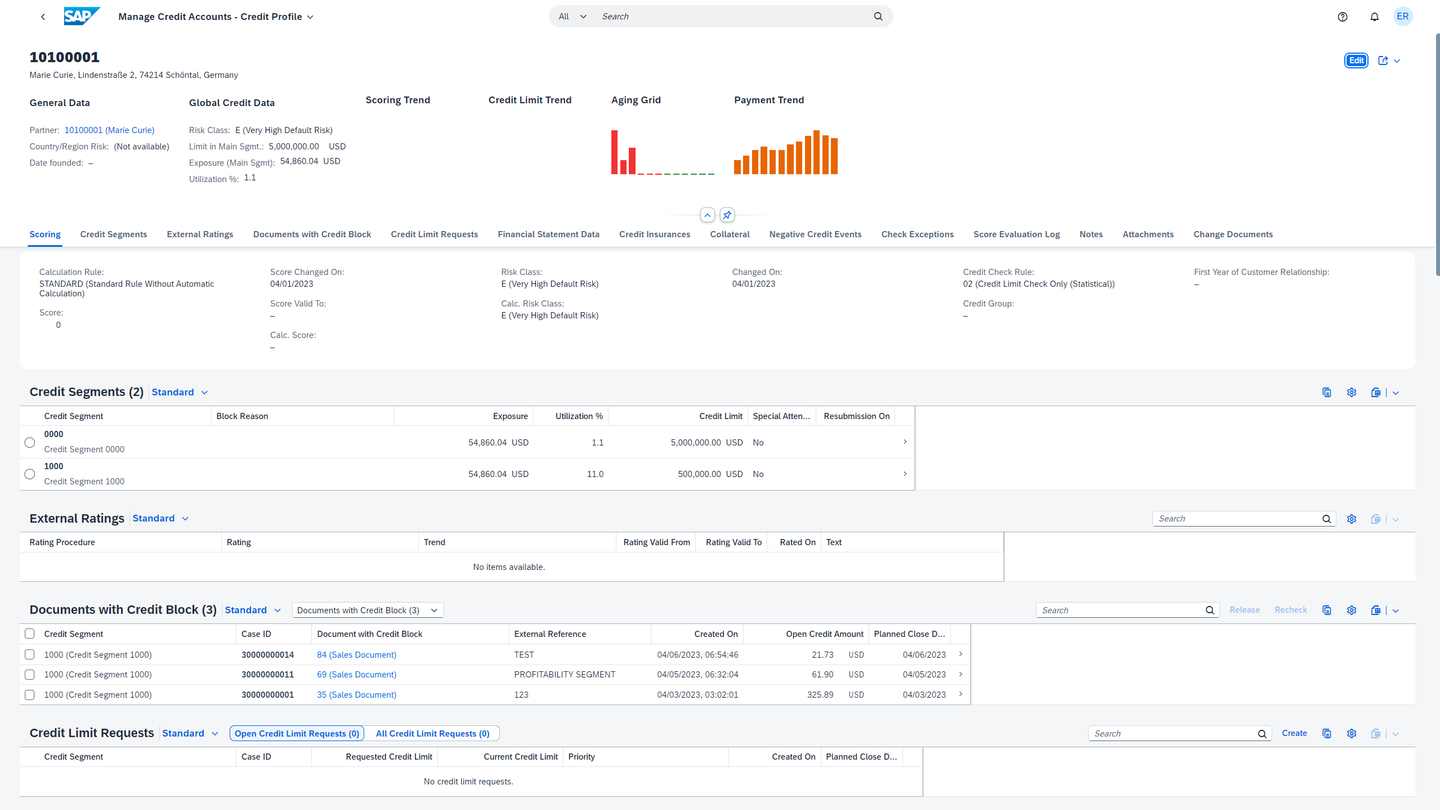Open Credit Limit Requests Standard view dropdown
This screenshot has height=810, width=1440.
coord(191,734)
